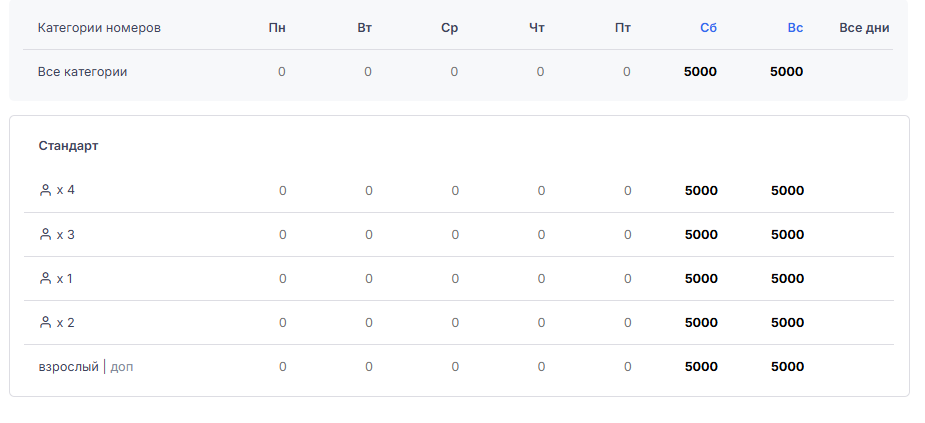Image resolution: width=925 pixels, height=423 pixels.
Task: Select the Сб column header
Action: point(708,28)
